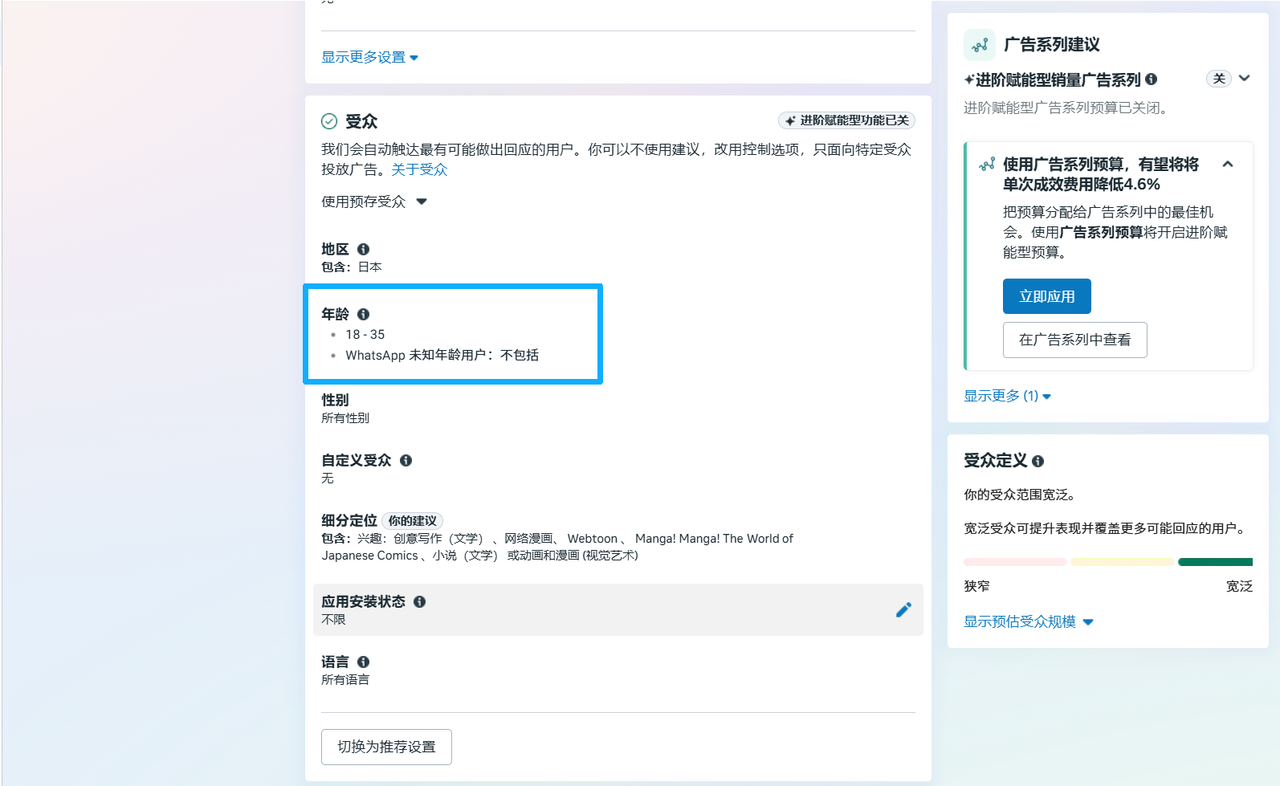
Task: Click the 细分定位 interests text
Action: pyautogui.click(x=557, y=547)
